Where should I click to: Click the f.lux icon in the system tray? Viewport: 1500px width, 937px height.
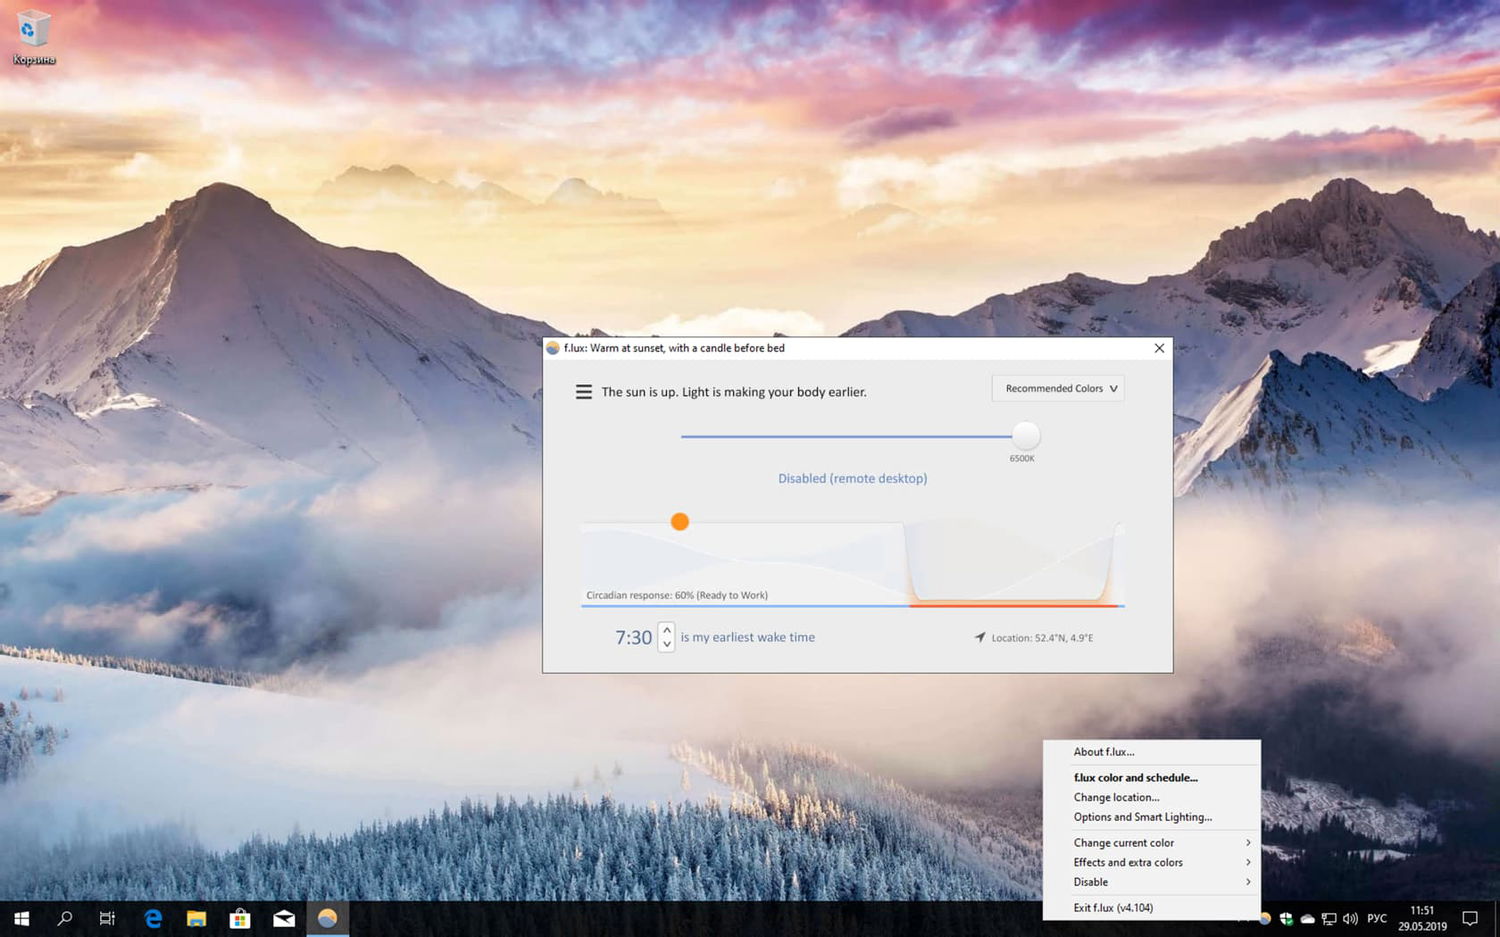point(1264,918)
